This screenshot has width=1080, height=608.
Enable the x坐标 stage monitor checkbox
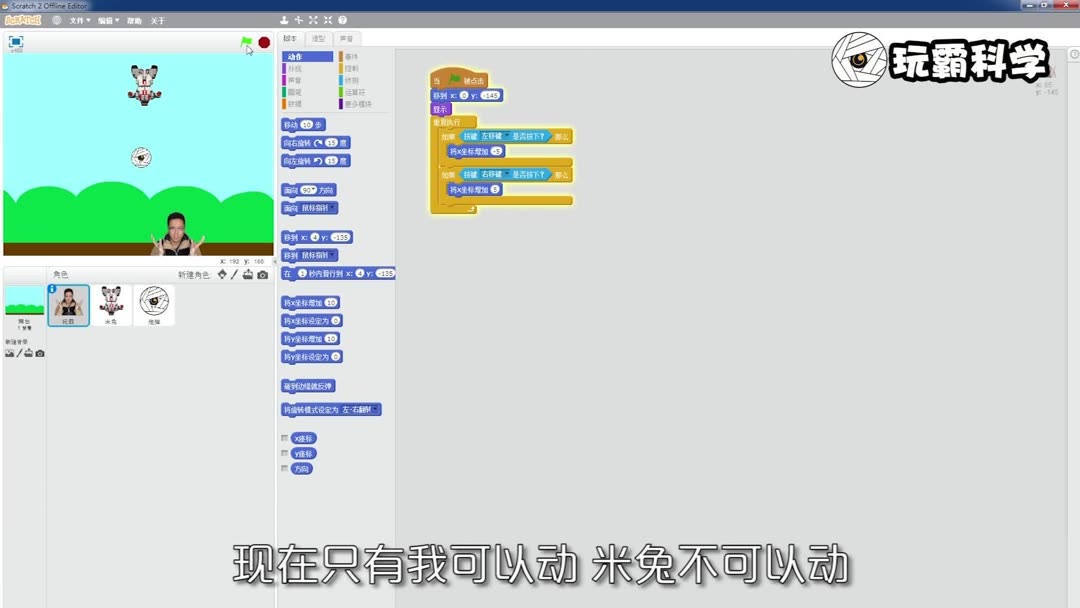[x=282, y=437]
